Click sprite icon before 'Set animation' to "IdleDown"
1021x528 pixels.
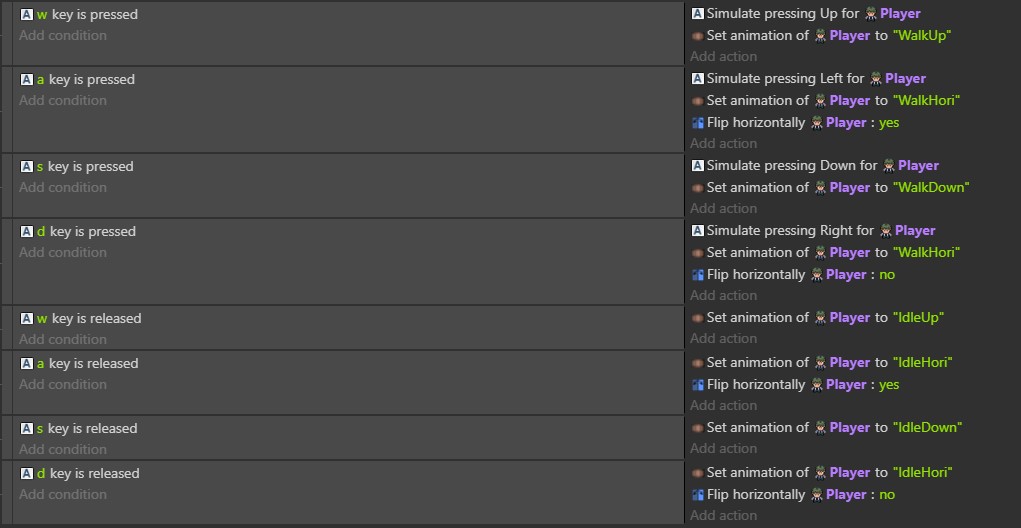coord(698,428)
